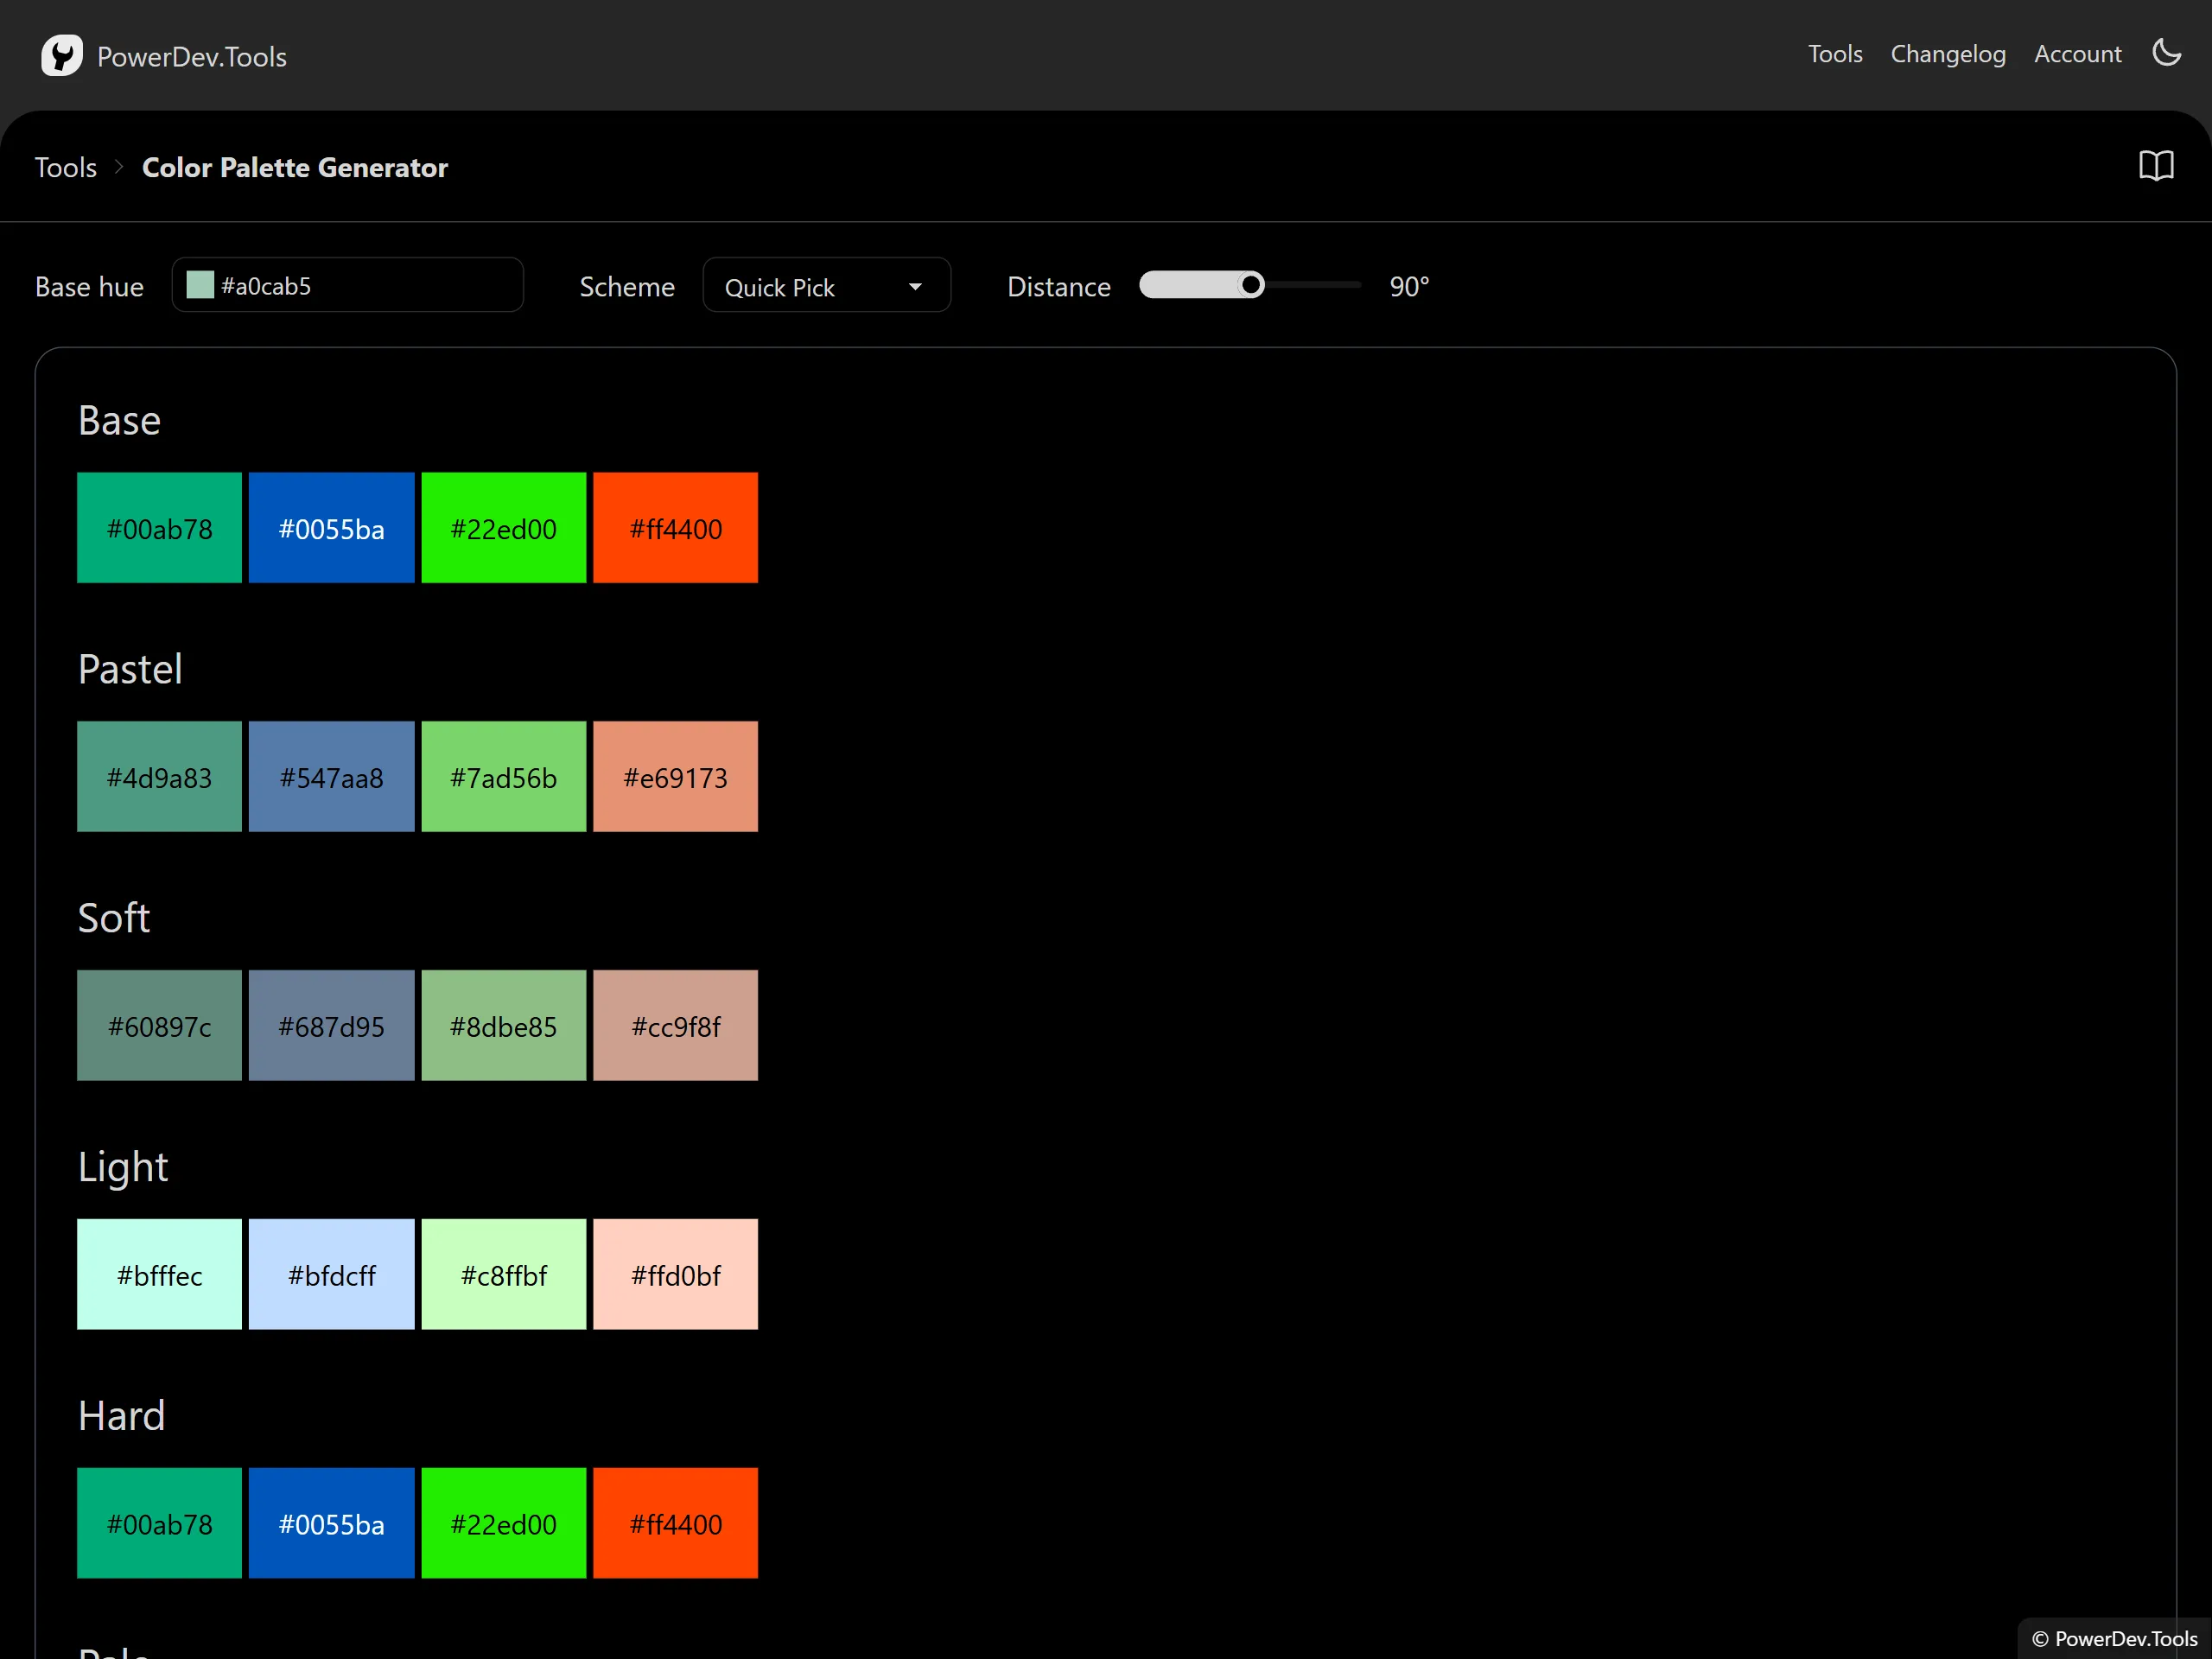Toggle the distance slider to adjust angle

1250,286
